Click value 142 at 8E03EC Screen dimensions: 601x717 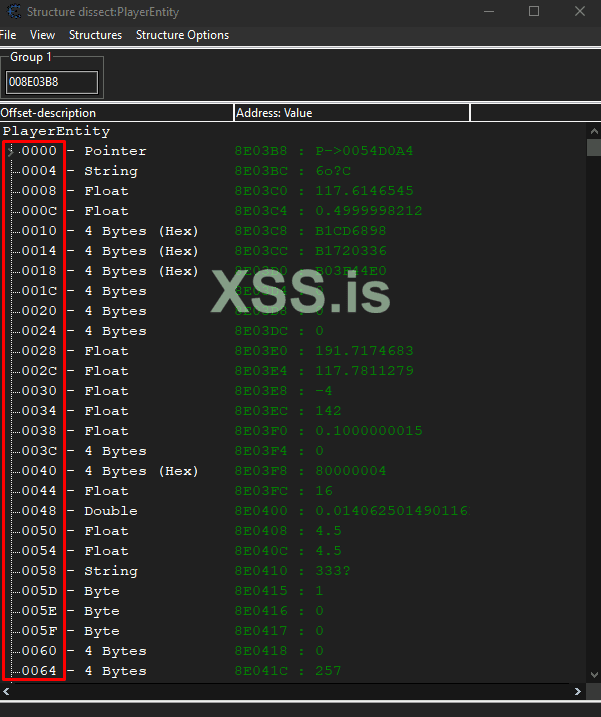pos(328,411)
